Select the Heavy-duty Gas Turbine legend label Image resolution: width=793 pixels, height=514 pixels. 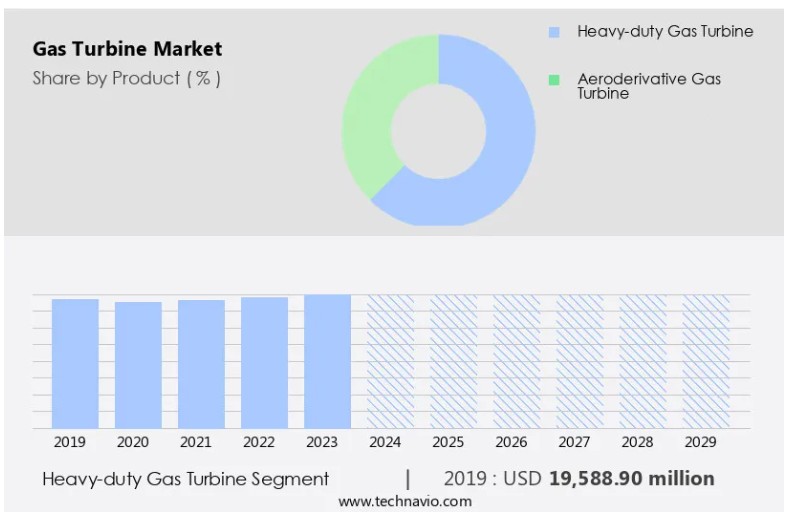[665, 32]
